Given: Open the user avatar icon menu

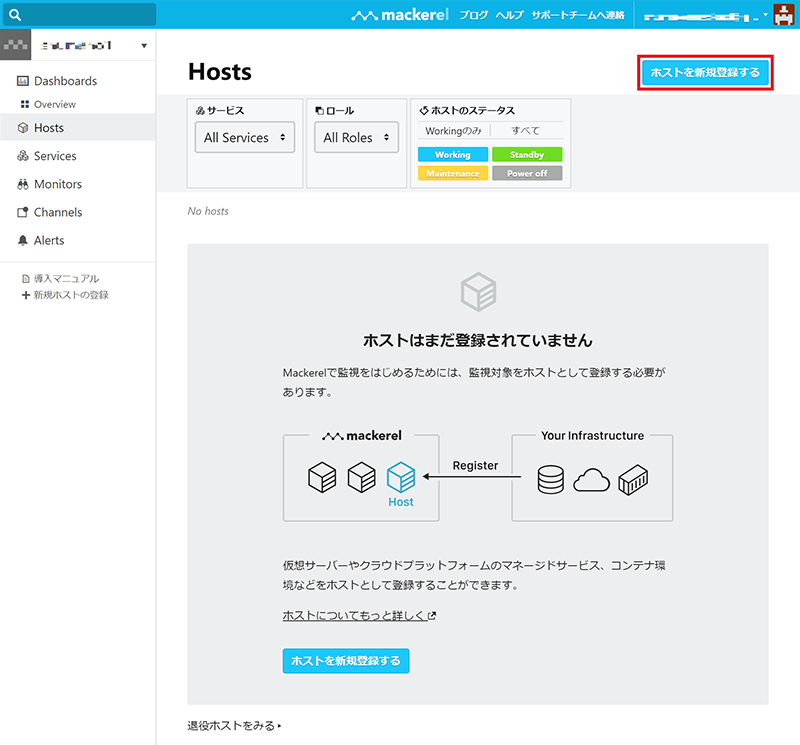Looking at the screenshot, I should 783,15.
